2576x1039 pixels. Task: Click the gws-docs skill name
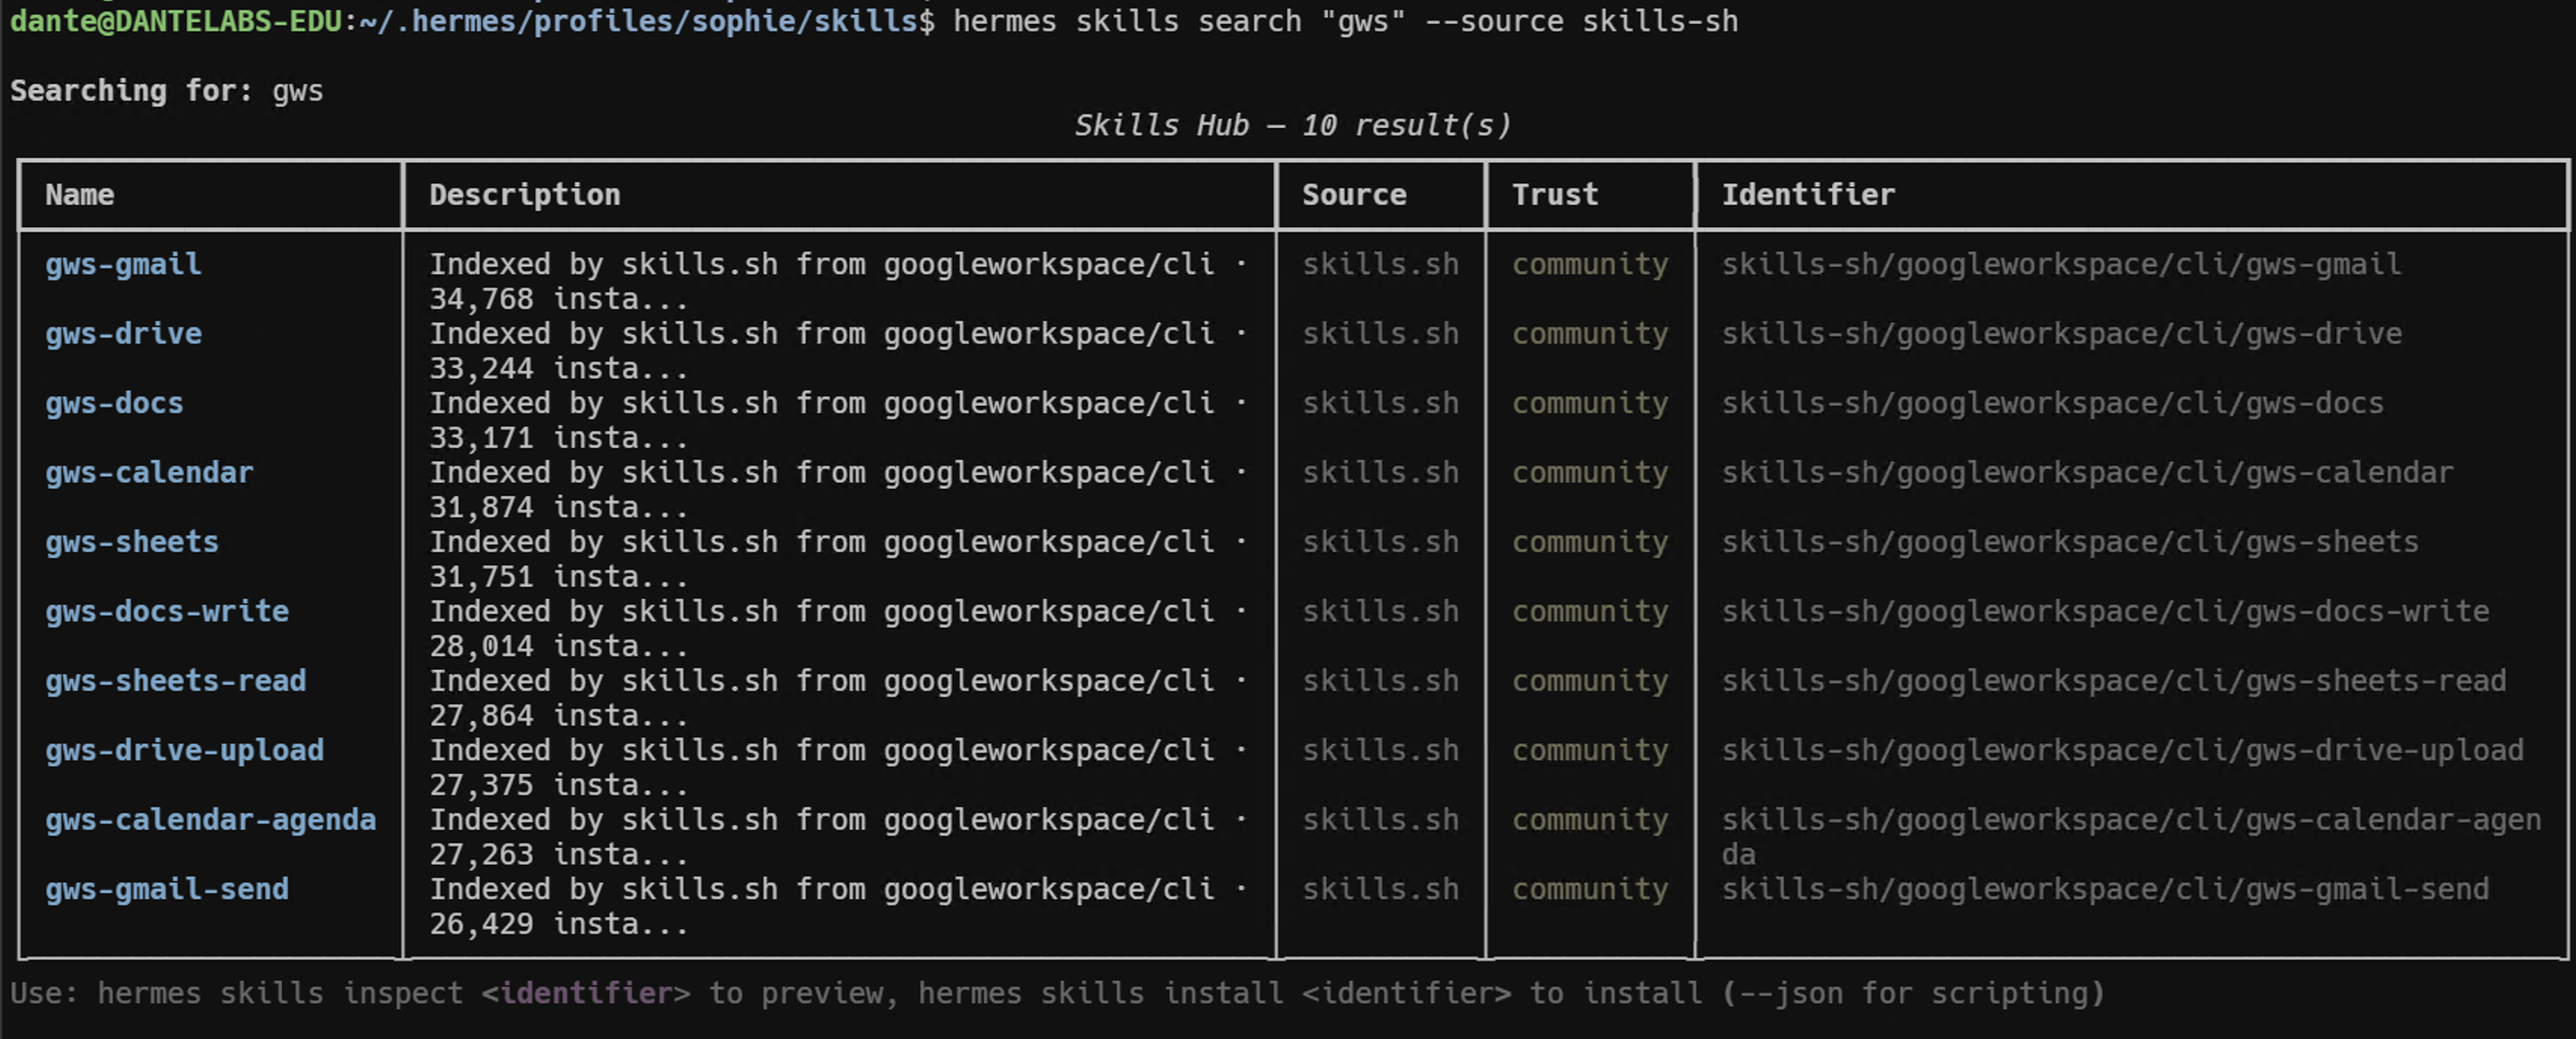coord(114,404)
